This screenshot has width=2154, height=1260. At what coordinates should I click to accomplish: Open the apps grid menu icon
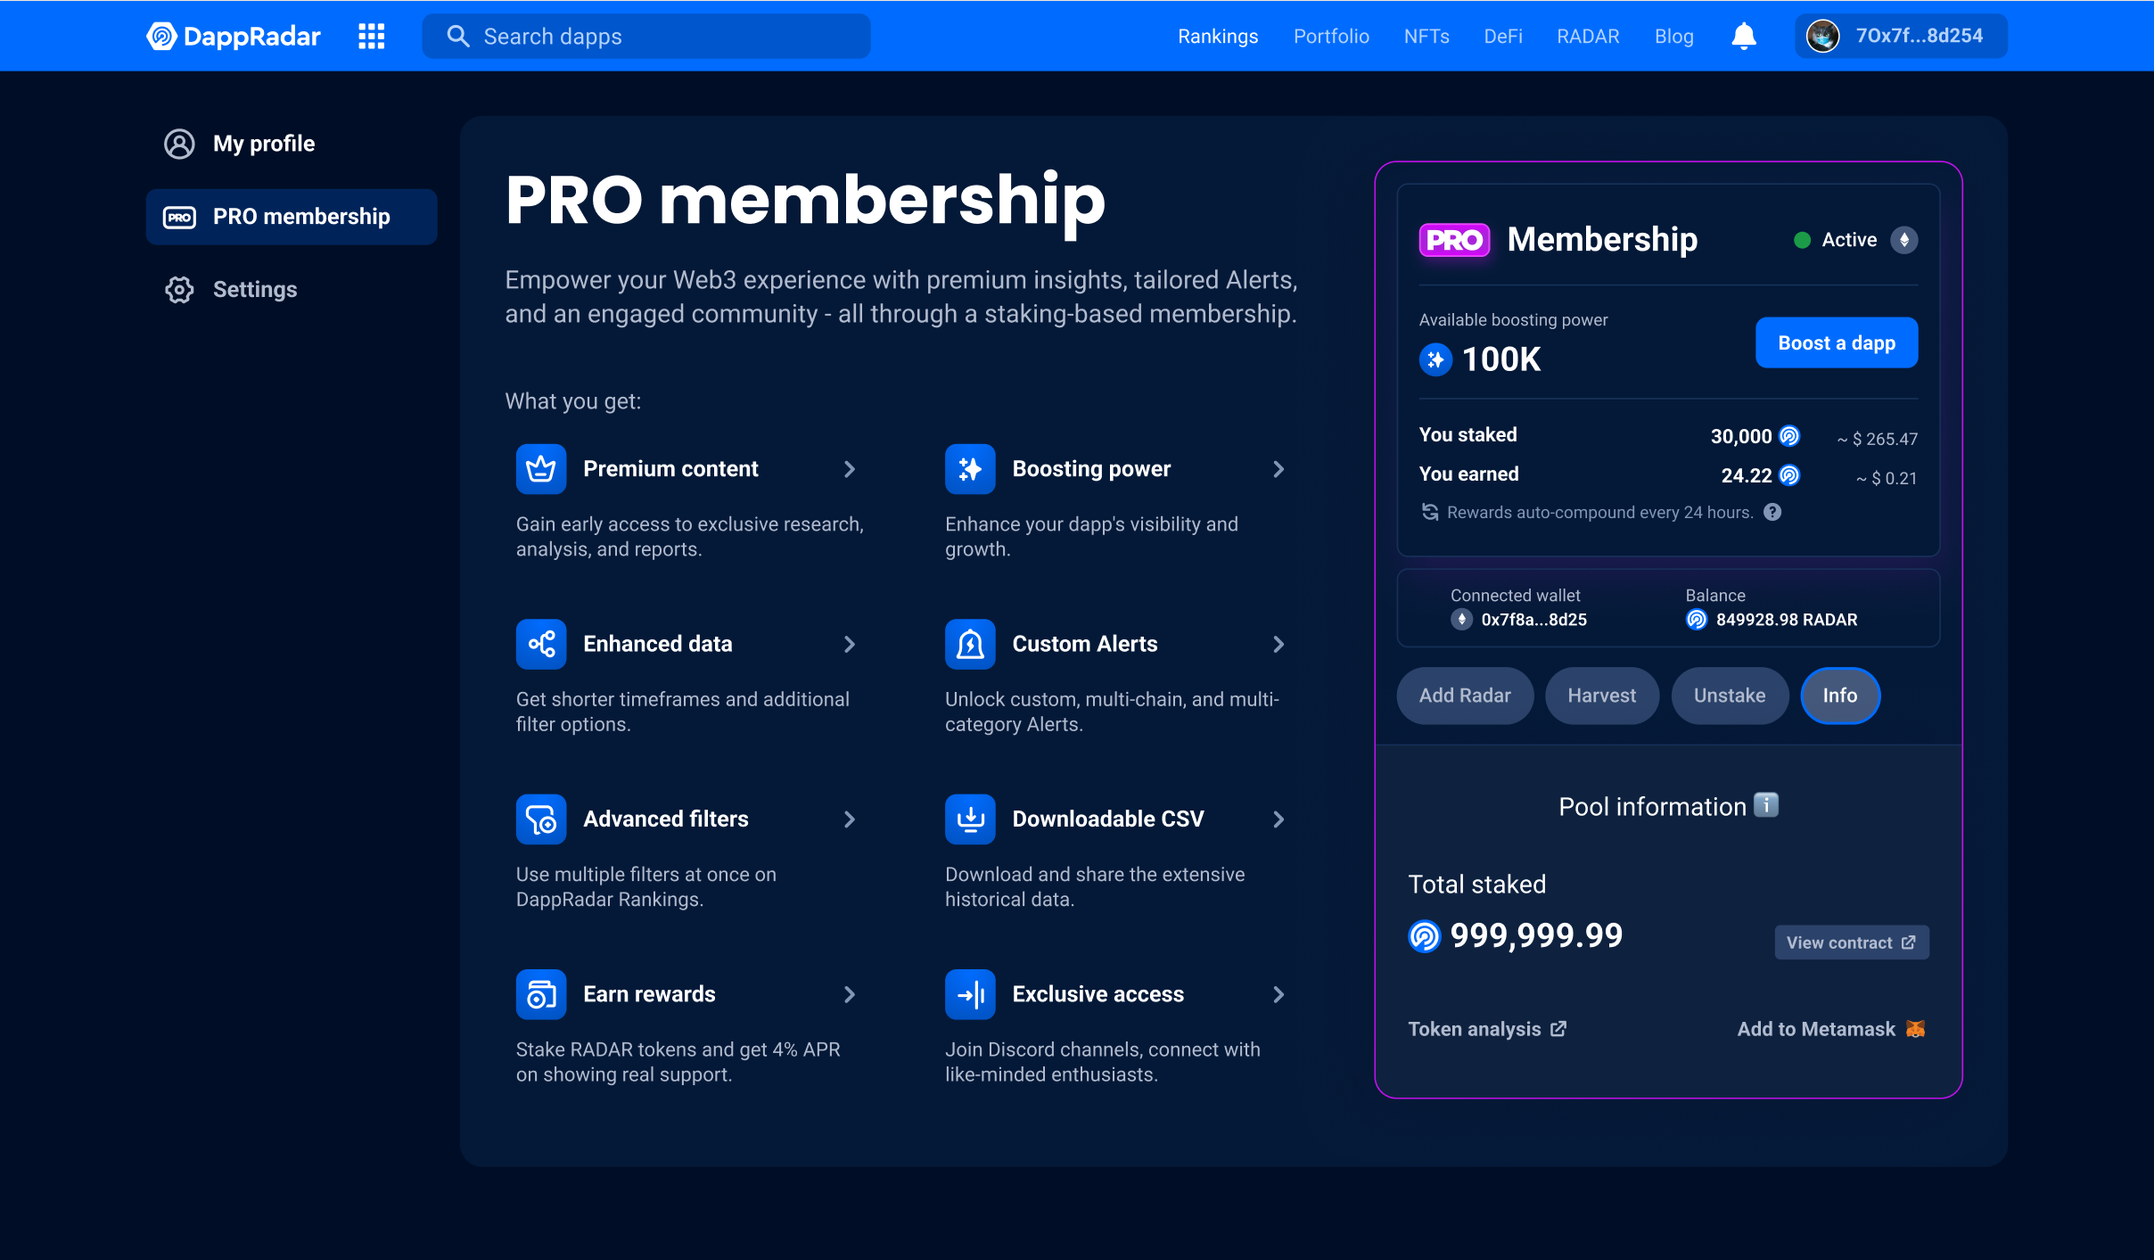[372, 36]
